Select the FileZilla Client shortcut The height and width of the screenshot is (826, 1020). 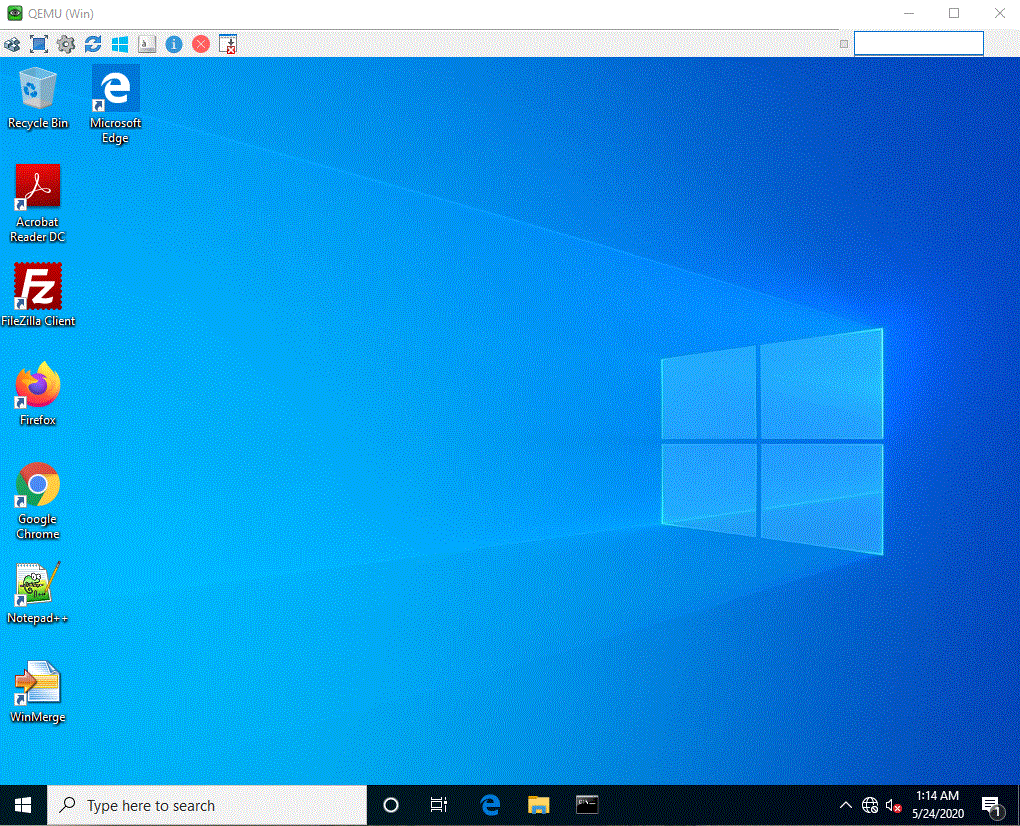tap(38, 295)
